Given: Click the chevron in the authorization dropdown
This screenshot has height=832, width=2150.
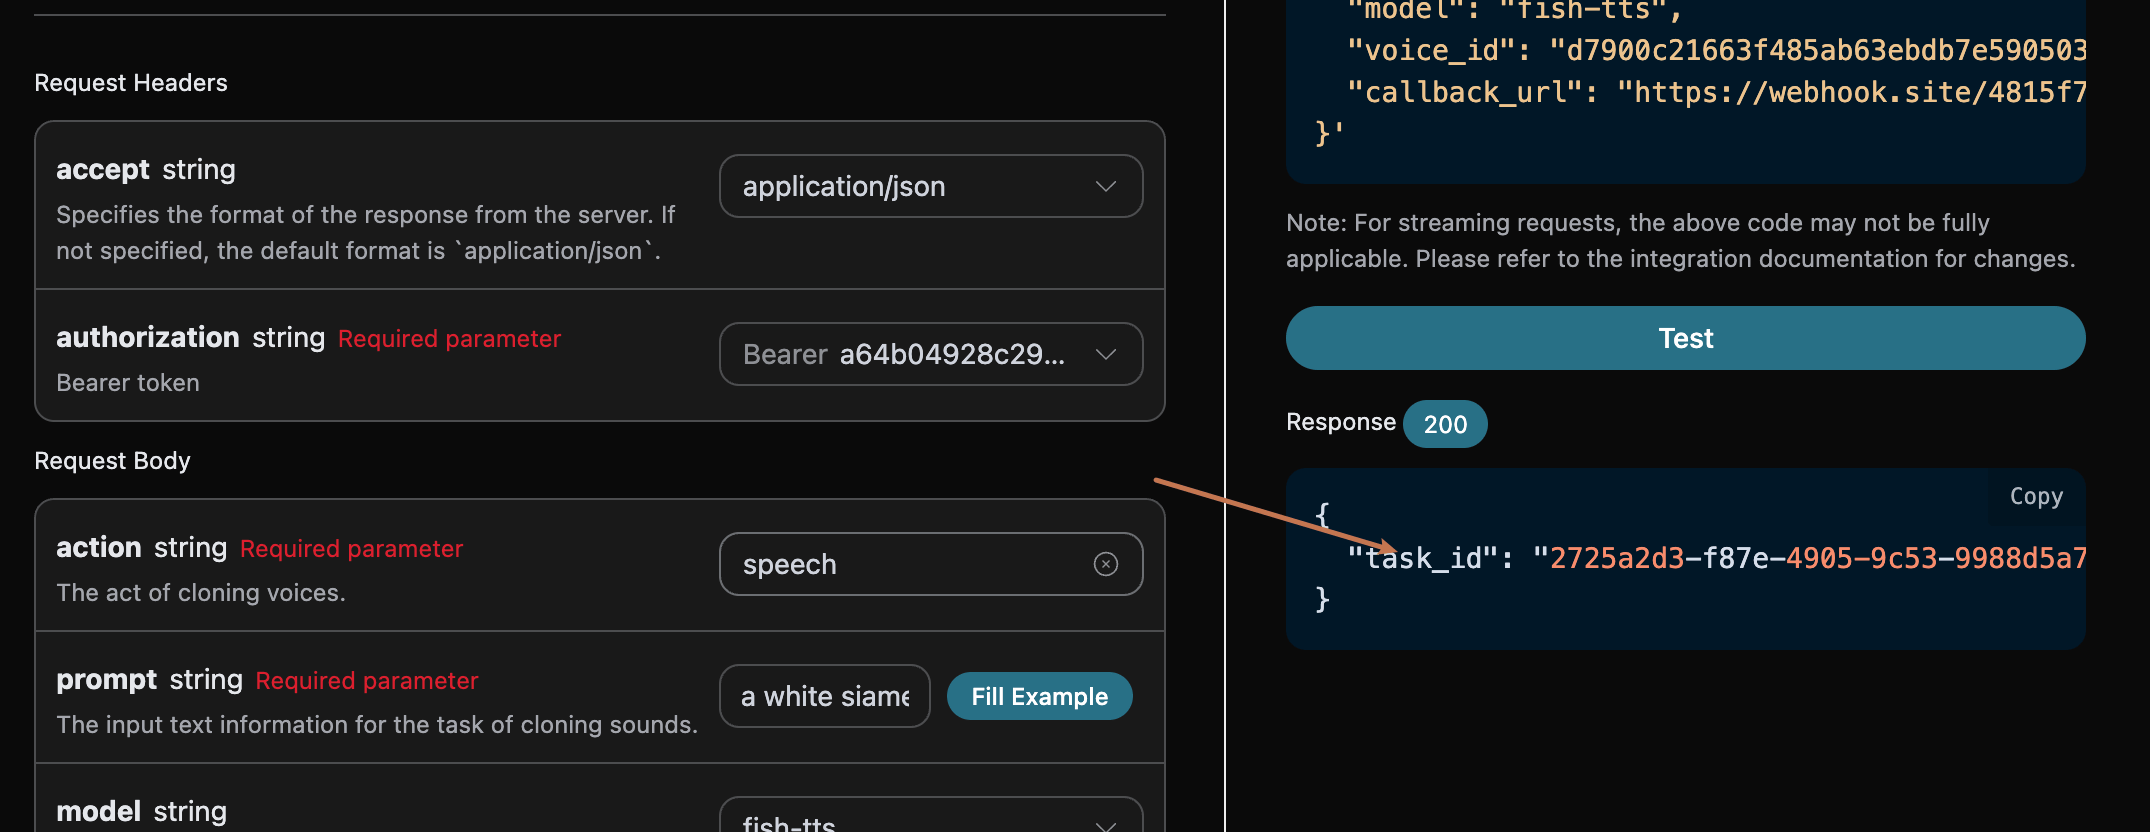Looking at the screenshot, I should pos(1105,355).
